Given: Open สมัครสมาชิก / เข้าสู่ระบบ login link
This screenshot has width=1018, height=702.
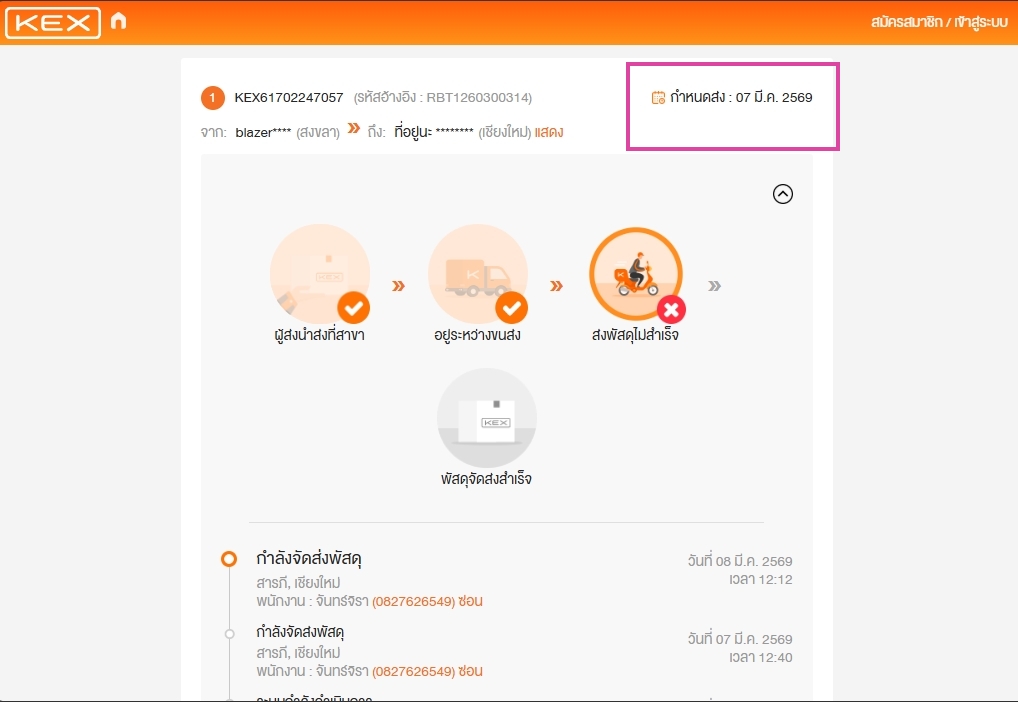Looking at the screenshot, I should tap(939, 21).
